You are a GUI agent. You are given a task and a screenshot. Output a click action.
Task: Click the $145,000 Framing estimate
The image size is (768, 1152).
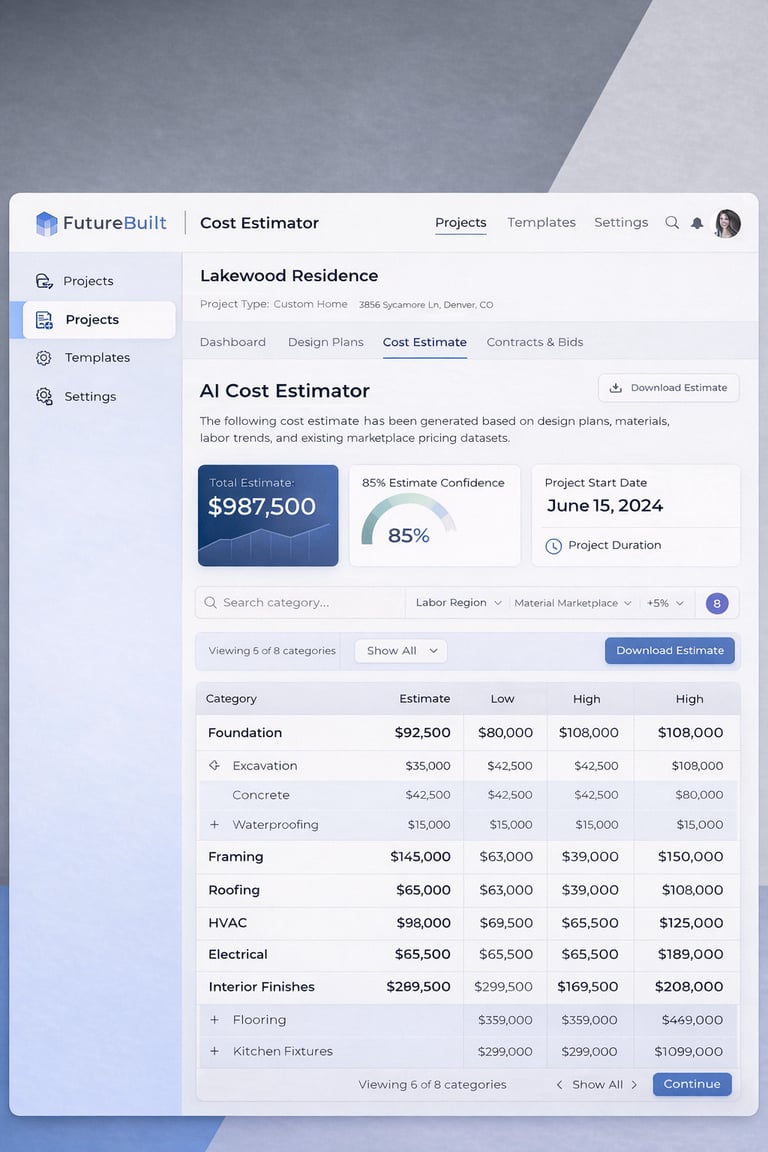coord(420,857)
